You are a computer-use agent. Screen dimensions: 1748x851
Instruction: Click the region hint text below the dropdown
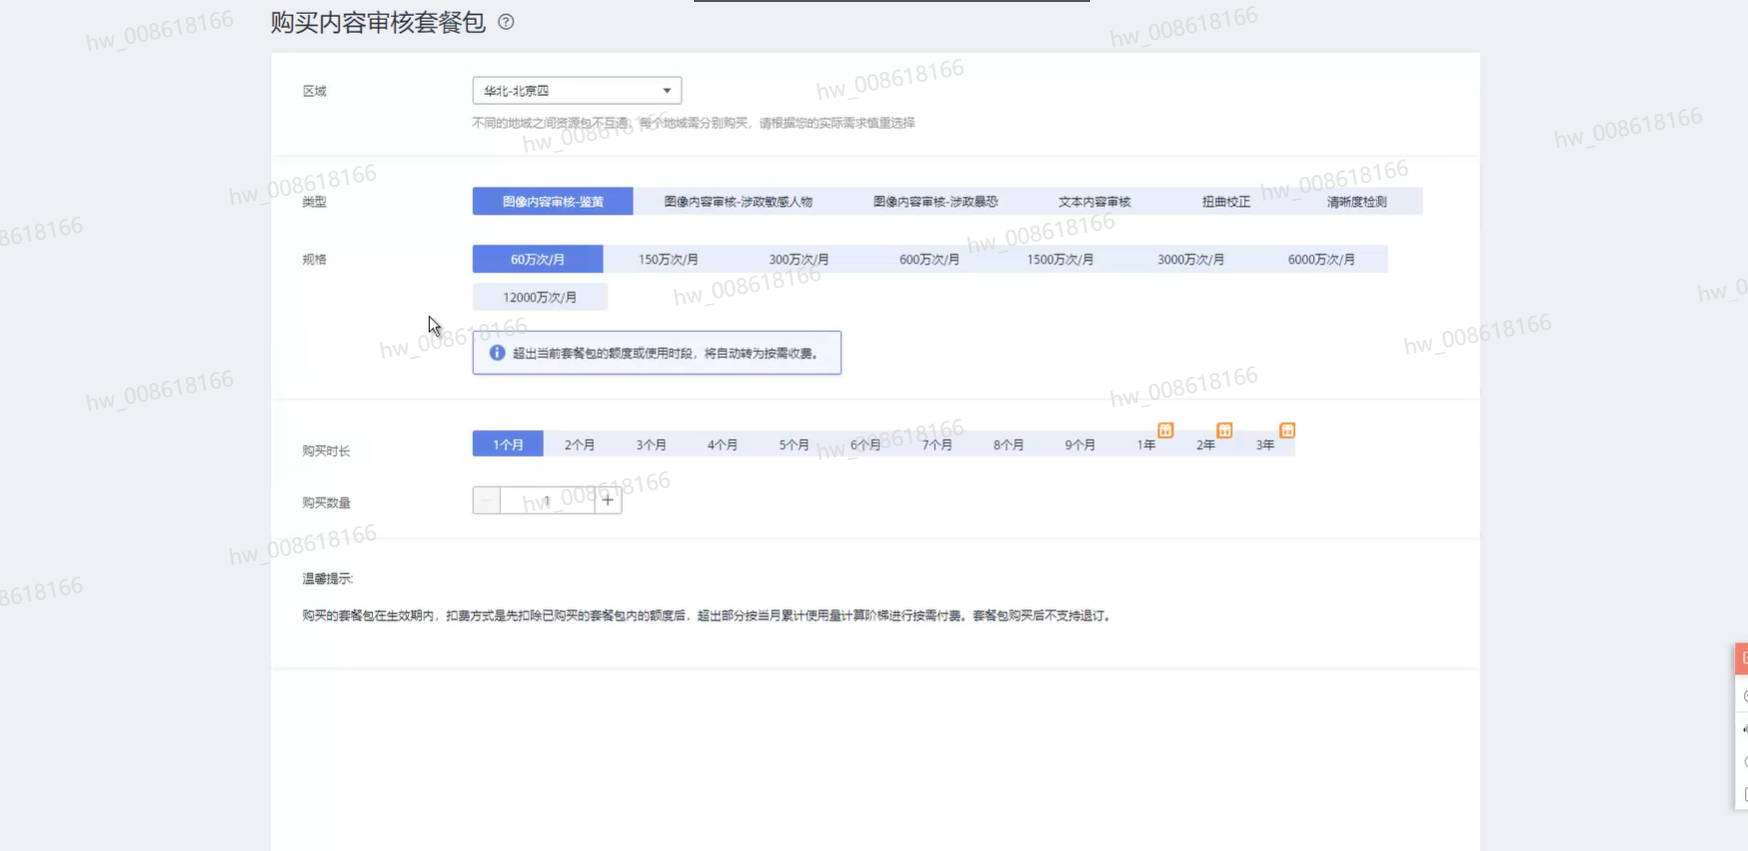[x=693, y=123]
